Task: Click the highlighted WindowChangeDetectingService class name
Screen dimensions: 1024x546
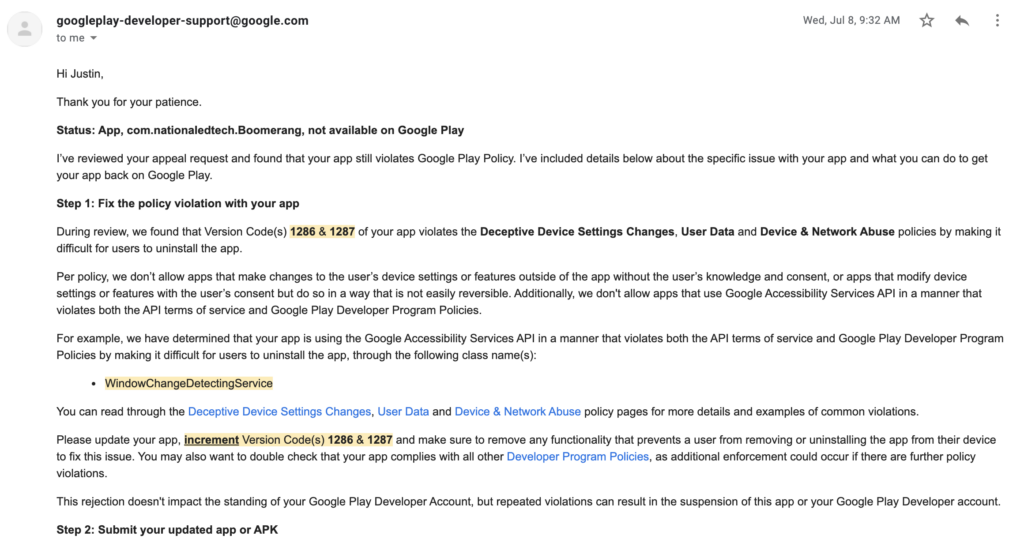Action: coord(188,383)
